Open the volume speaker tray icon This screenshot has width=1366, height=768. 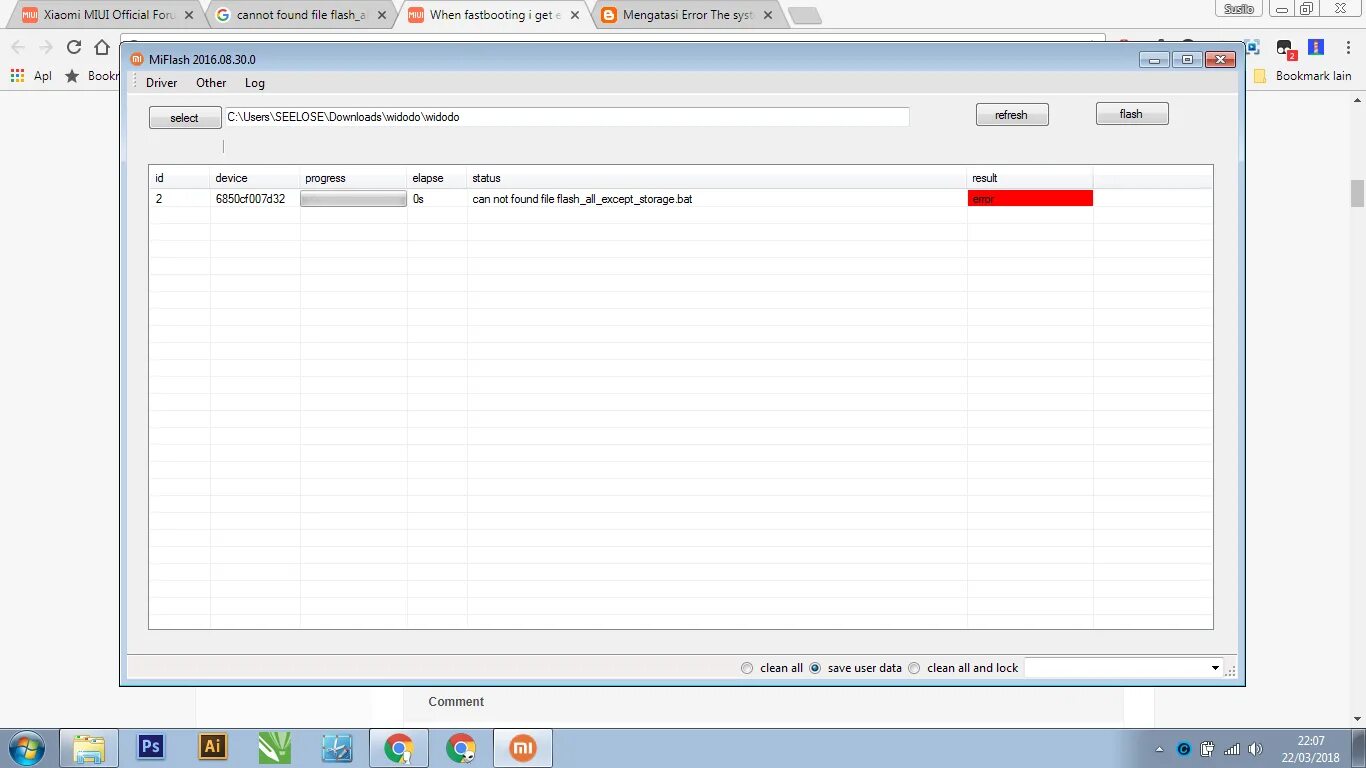coord(1255,749)
